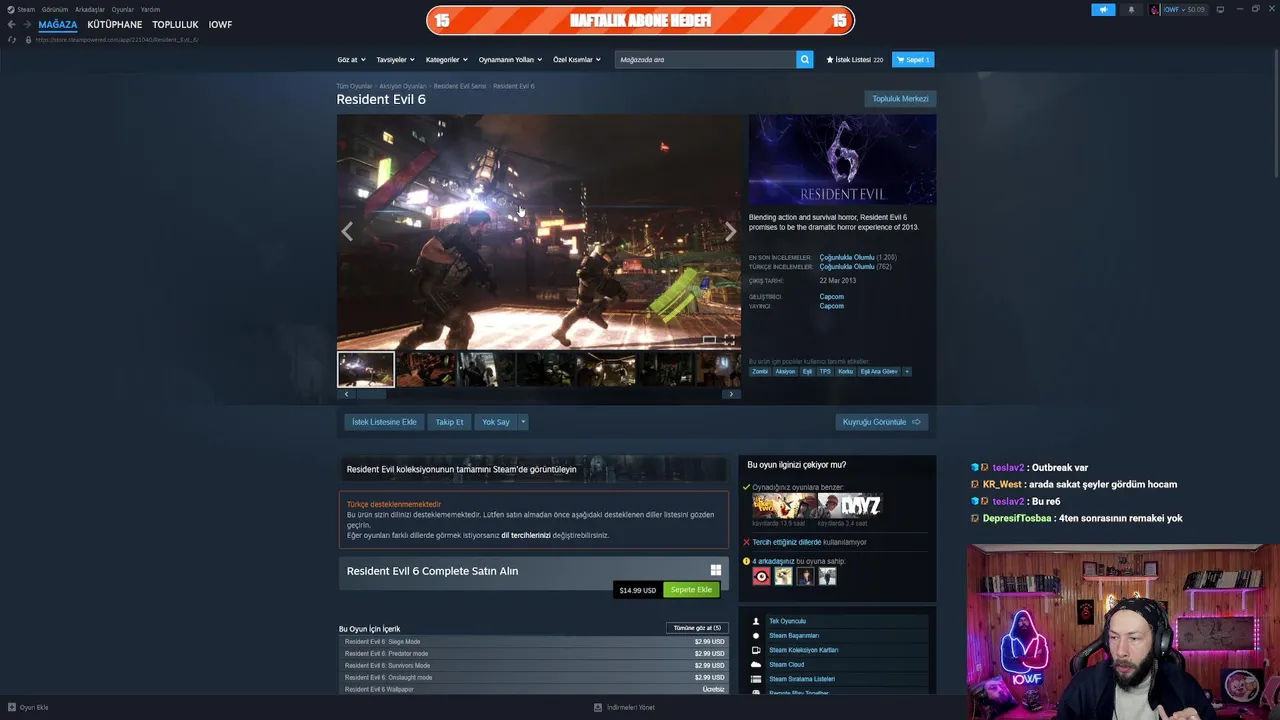Click the Sepete Ekle button
The height and width of the screenshot is (720, 1280).
coord(691,589)
